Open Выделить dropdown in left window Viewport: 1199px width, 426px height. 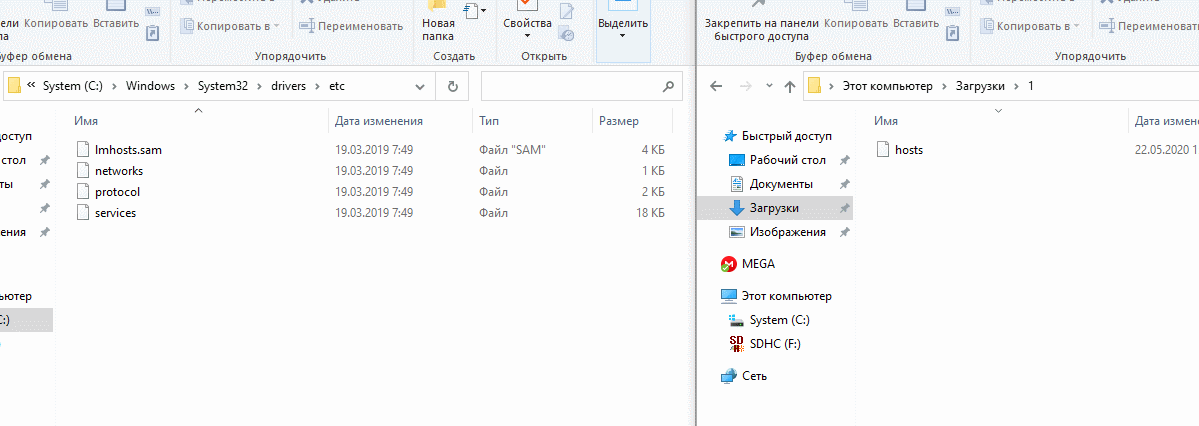[622, 28]
